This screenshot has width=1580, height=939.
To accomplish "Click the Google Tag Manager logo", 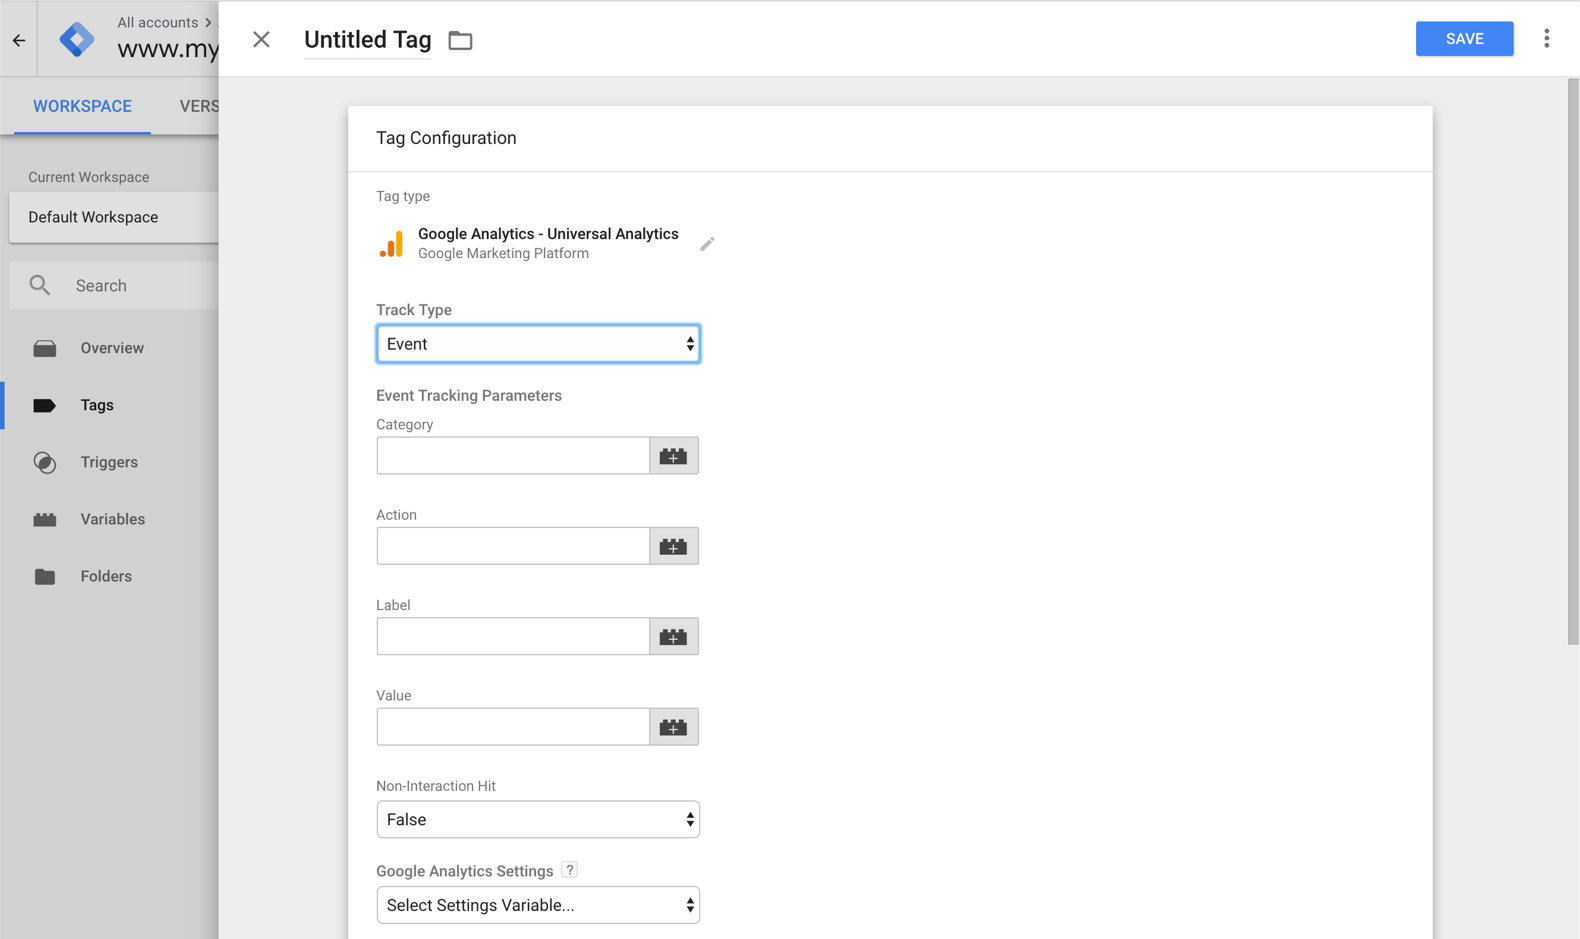I will tap(77, 39).
